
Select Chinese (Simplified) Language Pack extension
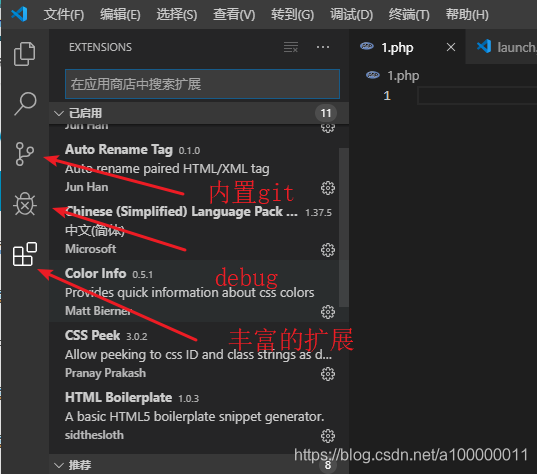pos(194,230)
